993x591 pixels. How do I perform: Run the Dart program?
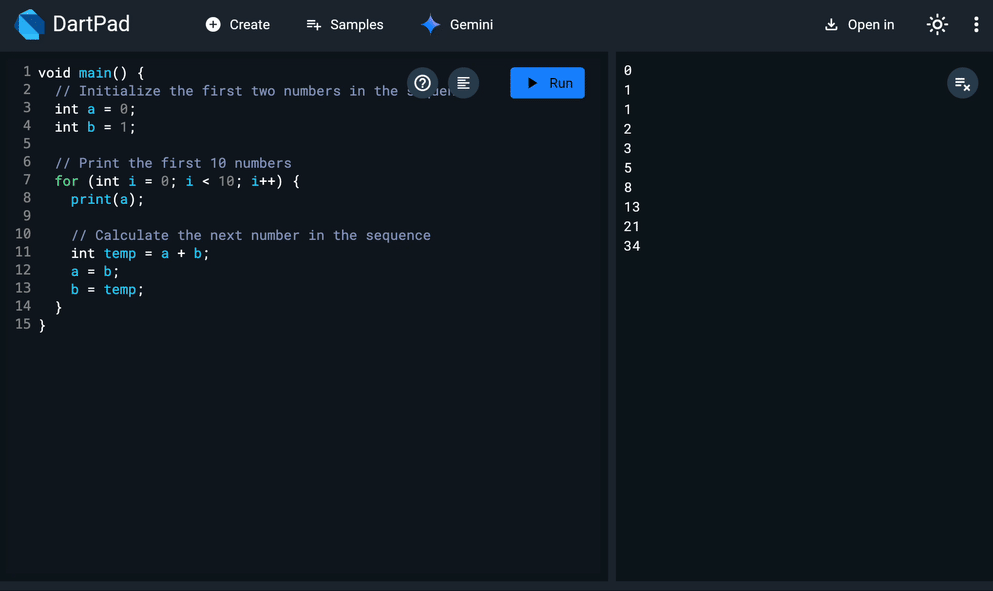pyautogui.click(x=547, y=83)
